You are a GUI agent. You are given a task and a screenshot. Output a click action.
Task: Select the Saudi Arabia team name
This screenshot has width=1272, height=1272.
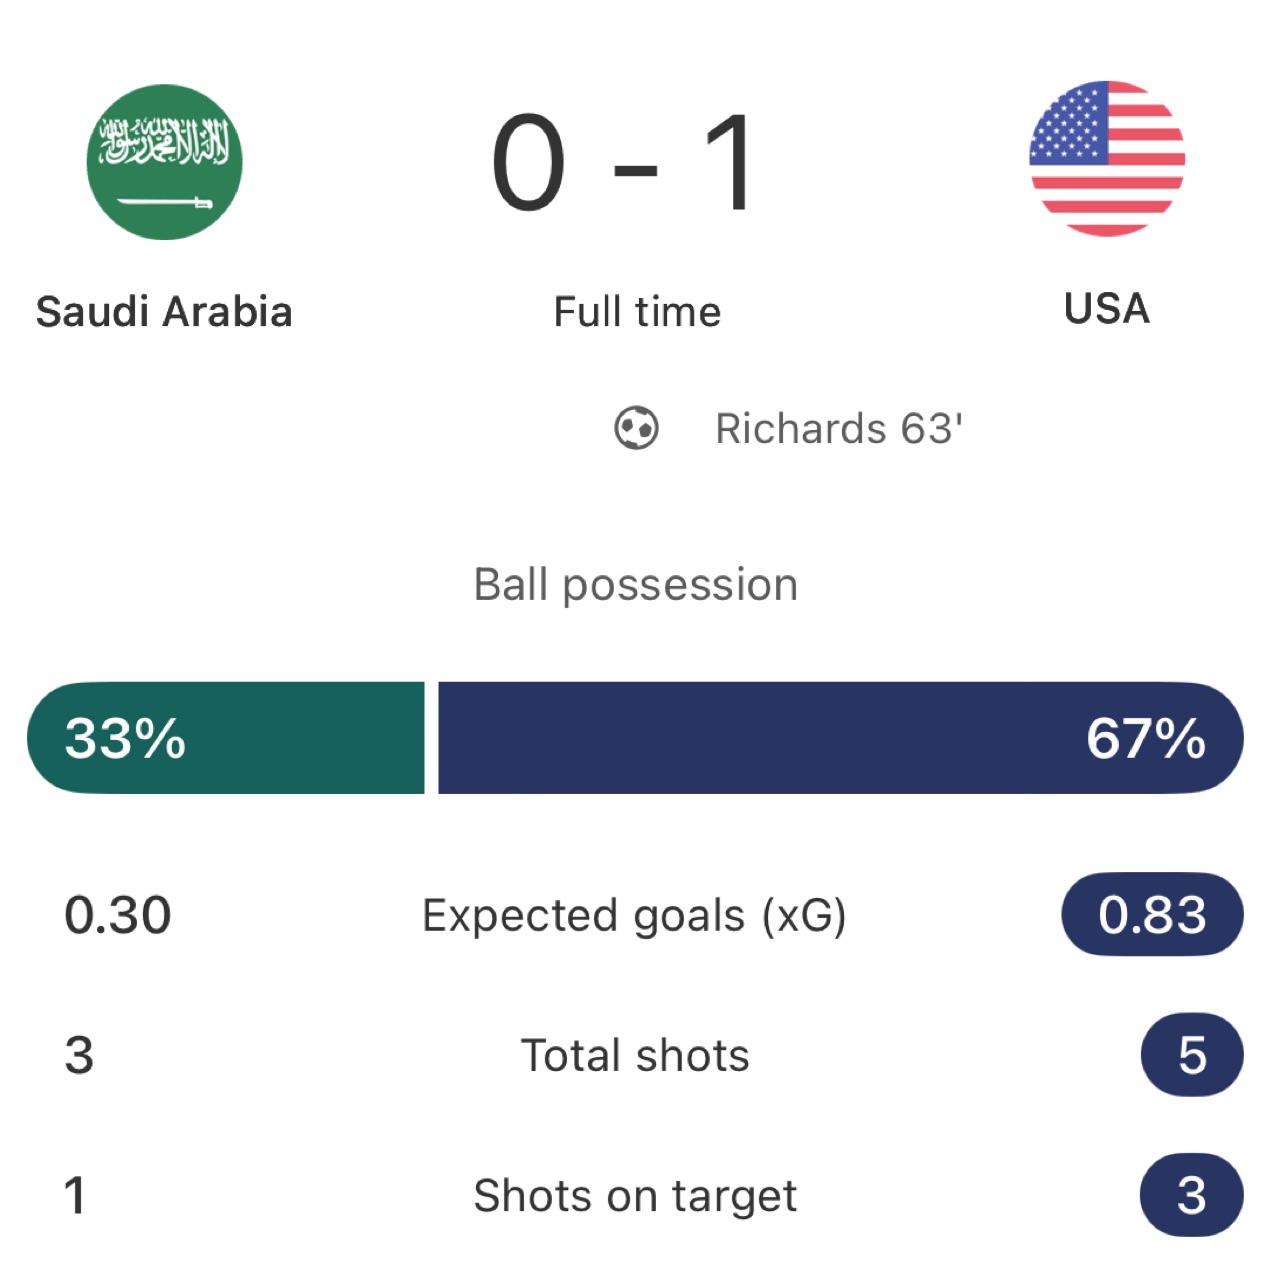tap(164, 311)
